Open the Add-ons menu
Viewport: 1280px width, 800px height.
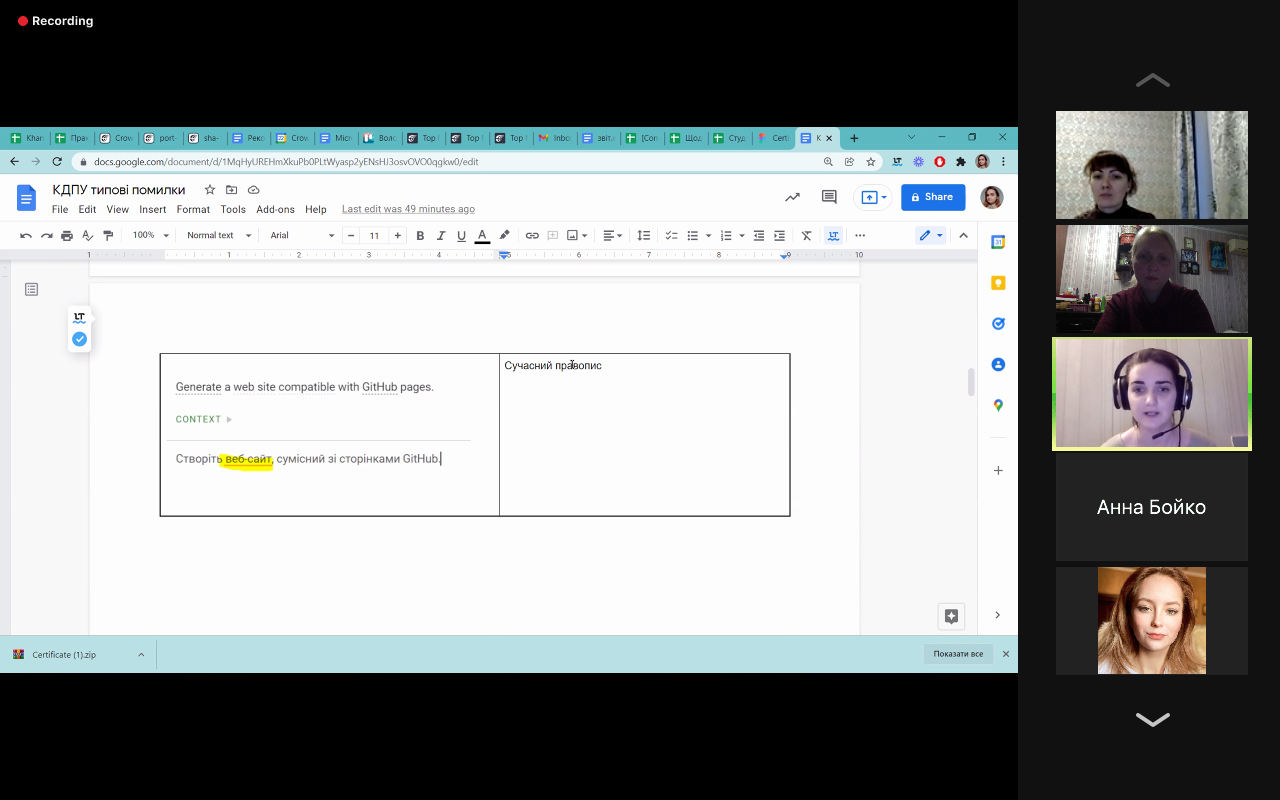[x=275, y=210]
